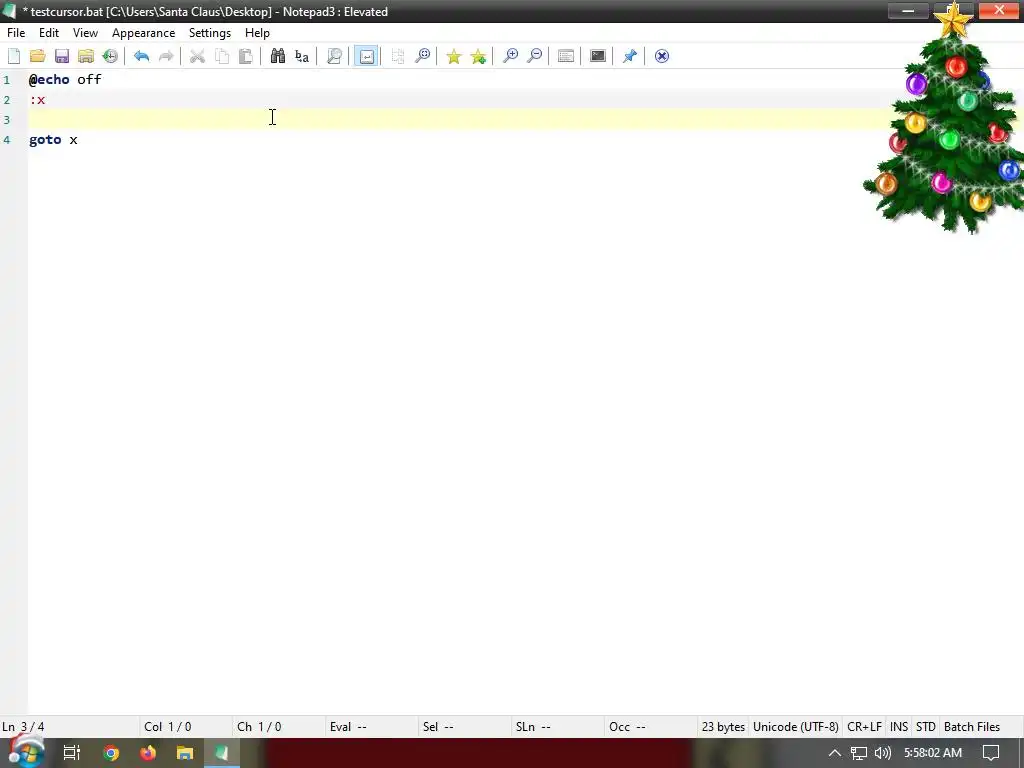
Task: Click the Copy toolbar icon
Action: click(x=221, y=56)
